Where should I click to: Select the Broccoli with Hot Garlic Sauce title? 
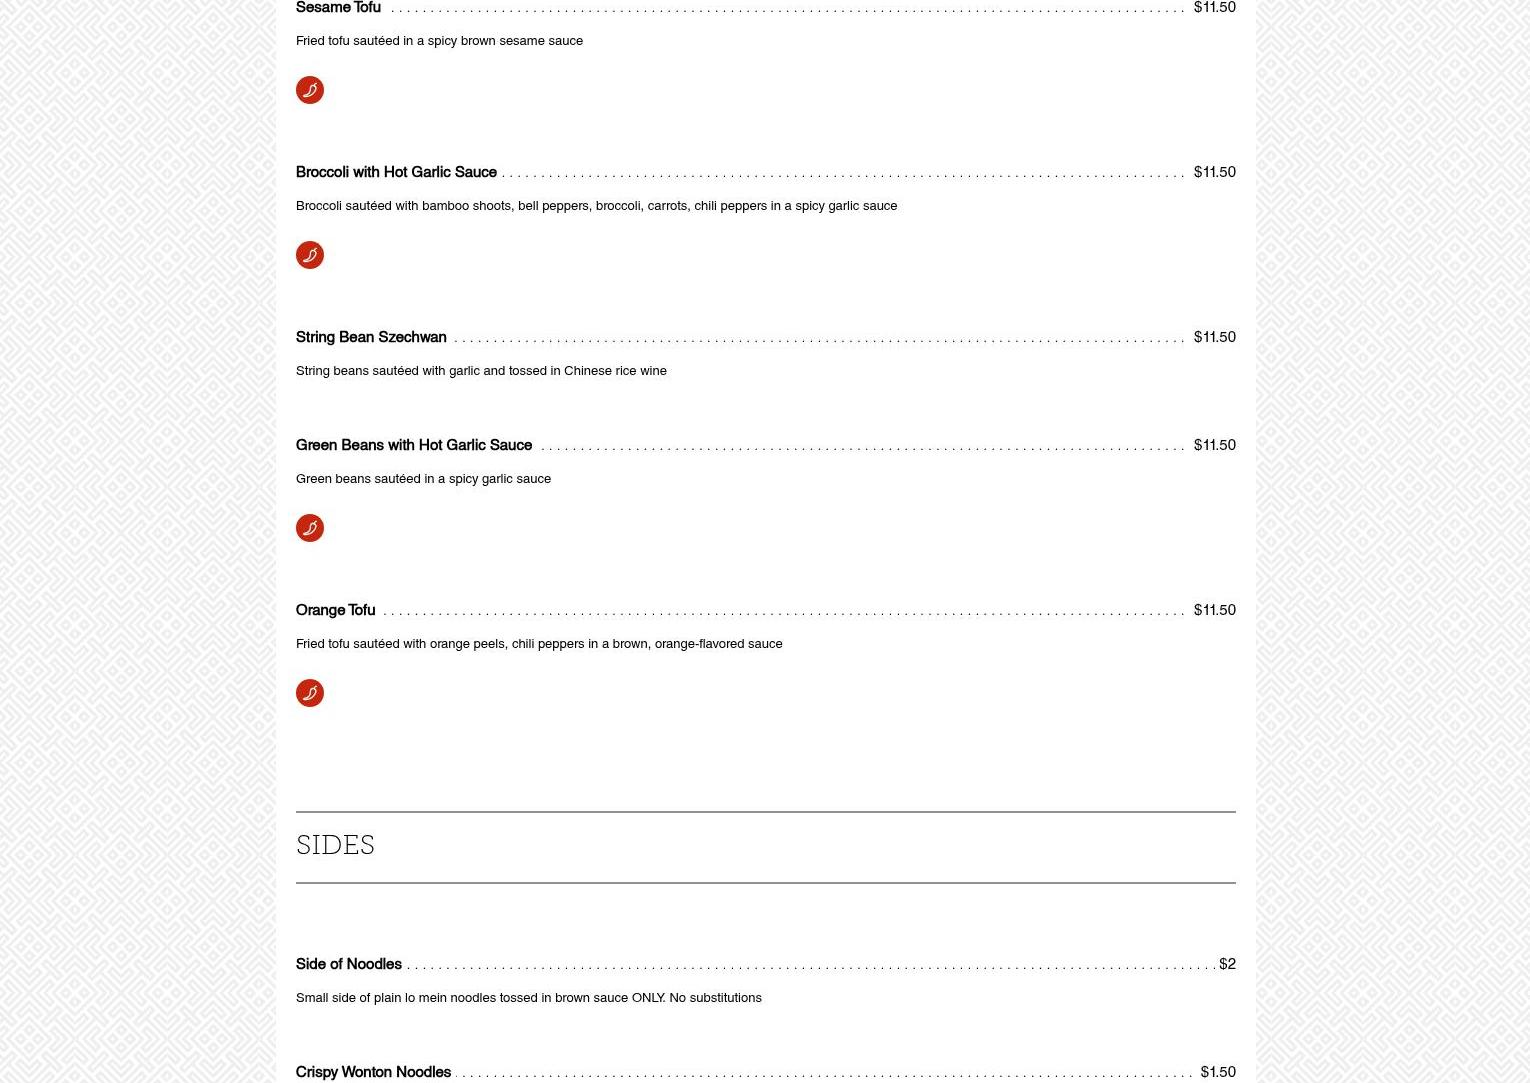point(396,172)
